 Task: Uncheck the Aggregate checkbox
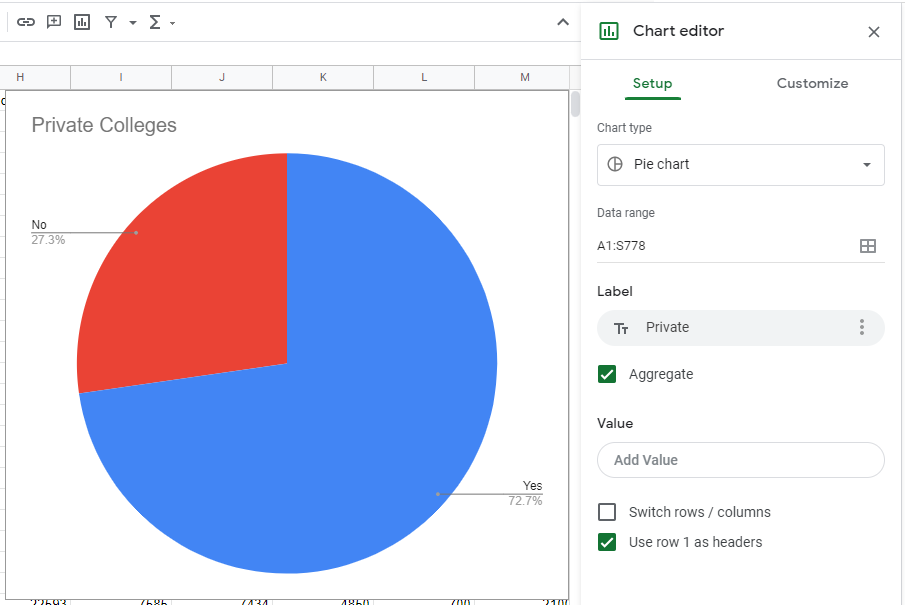click(x=607, y=374)
